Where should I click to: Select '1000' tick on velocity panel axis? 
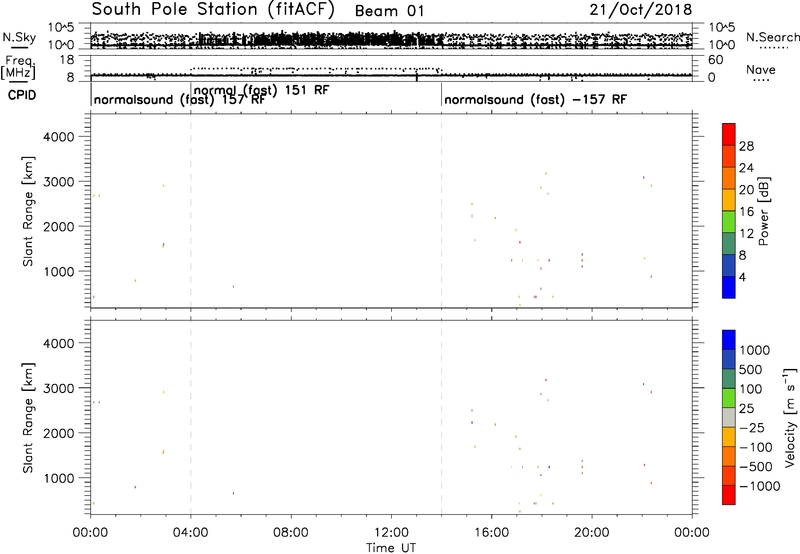point(58,478)
